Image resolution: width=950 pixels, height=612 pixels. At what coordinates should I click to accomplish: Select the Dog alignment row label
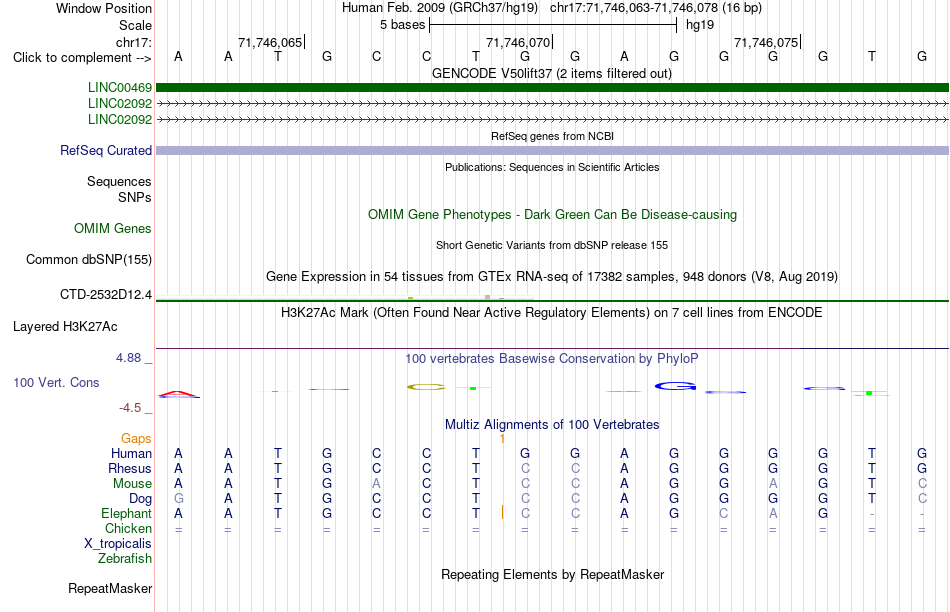coord(140,499)
